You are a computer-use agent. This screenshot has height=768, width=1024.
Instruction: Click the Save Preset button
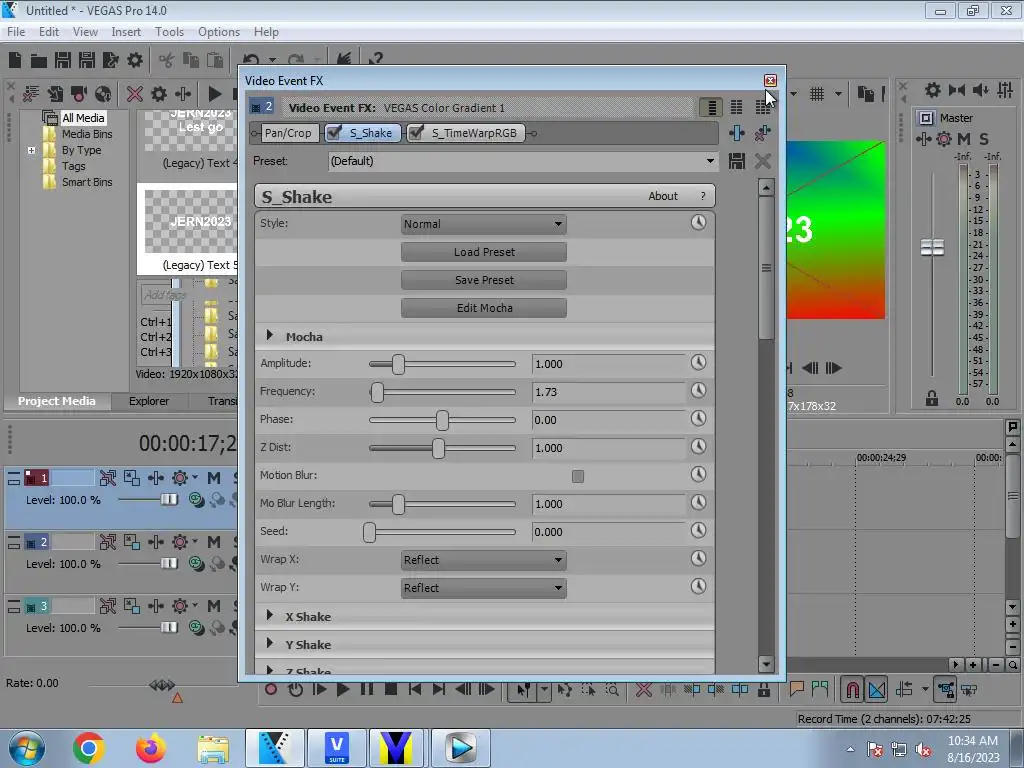click(x=484, y=280)
